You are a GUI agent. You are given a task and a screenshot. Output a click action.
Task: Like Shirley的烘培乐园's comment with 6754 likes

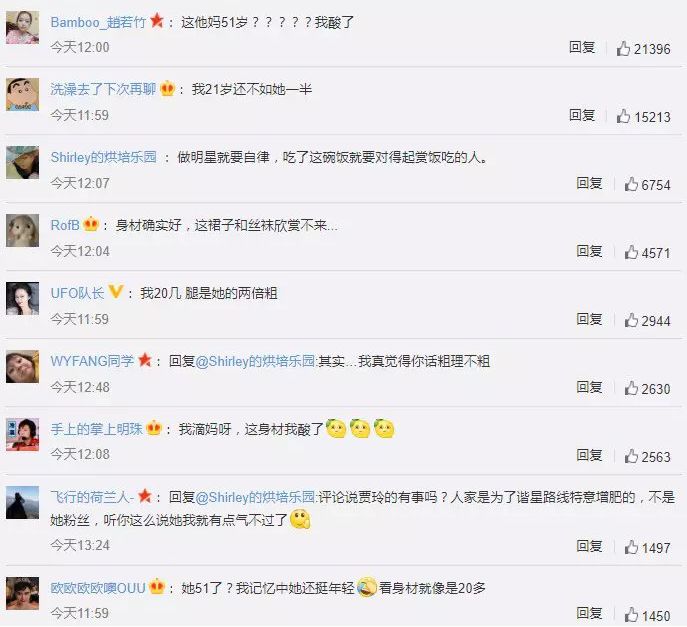631,184
